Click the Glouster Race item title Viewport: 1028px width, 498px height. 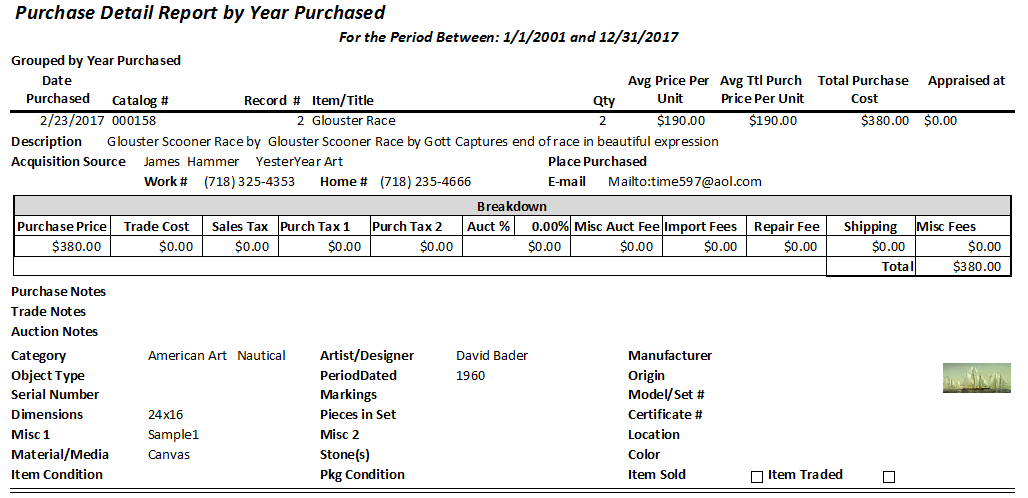pos(354,121)
